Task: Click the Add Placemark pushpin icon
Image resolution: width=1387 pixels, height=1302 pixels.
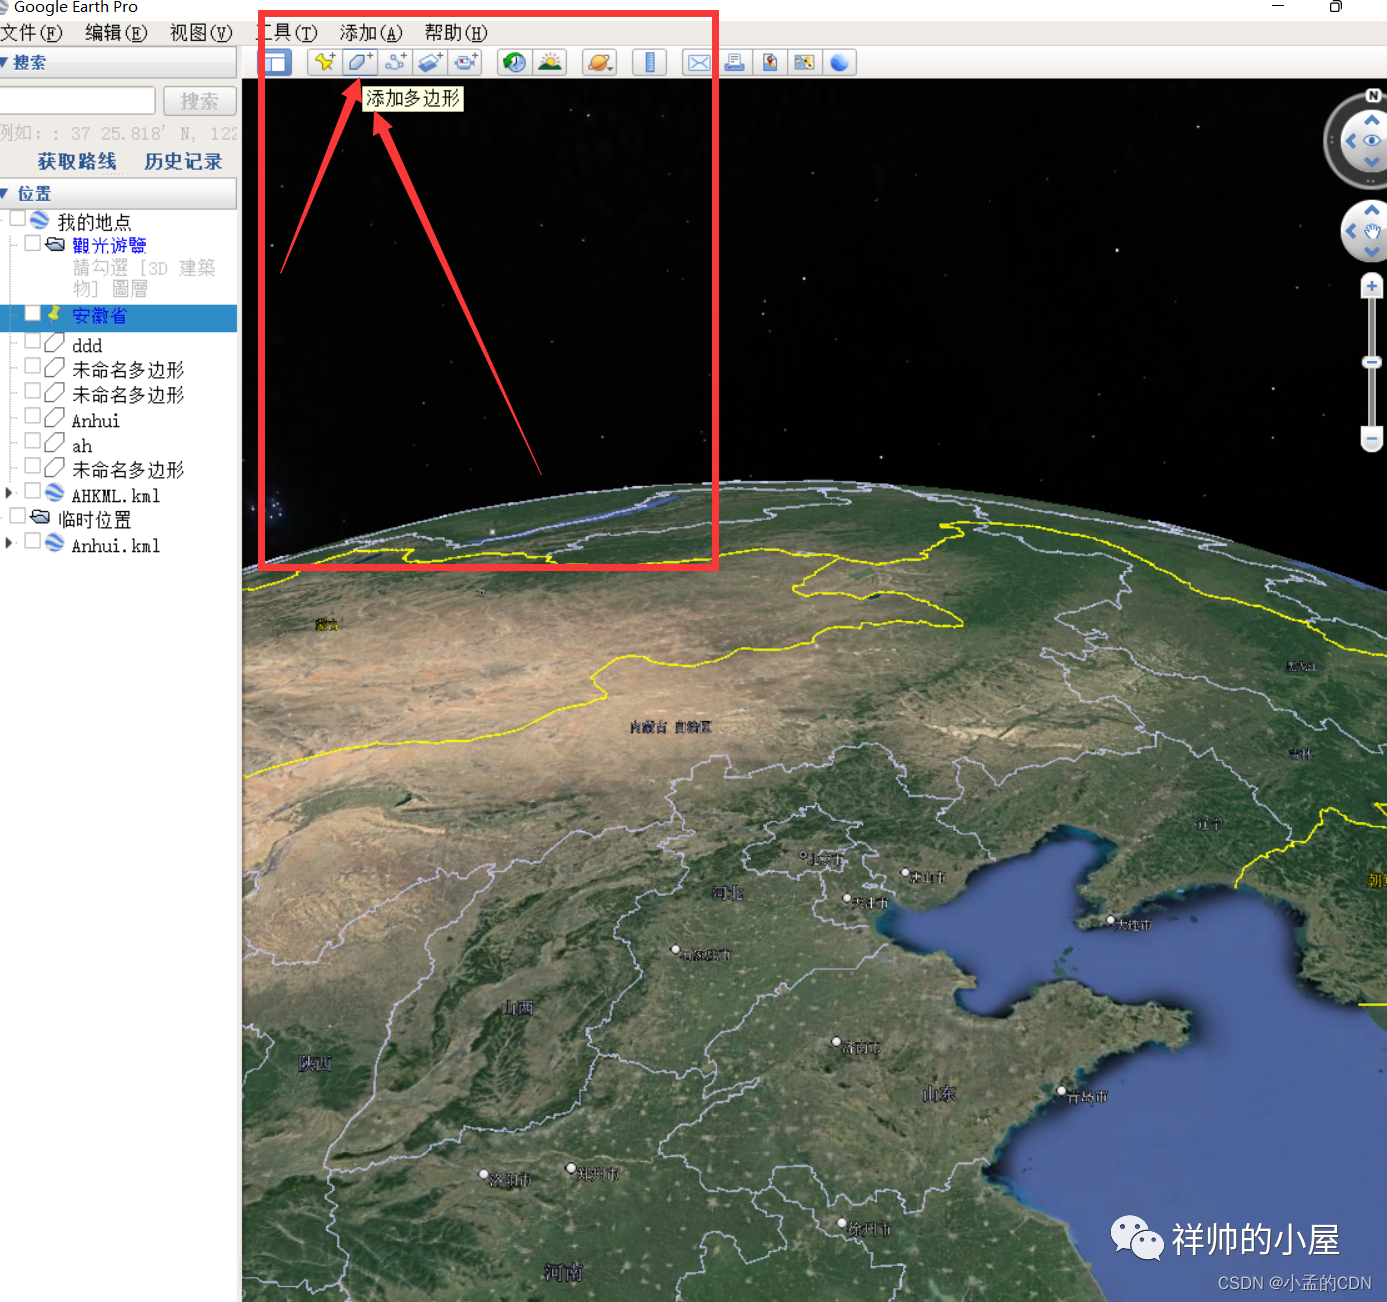Action: pos(324,63)
